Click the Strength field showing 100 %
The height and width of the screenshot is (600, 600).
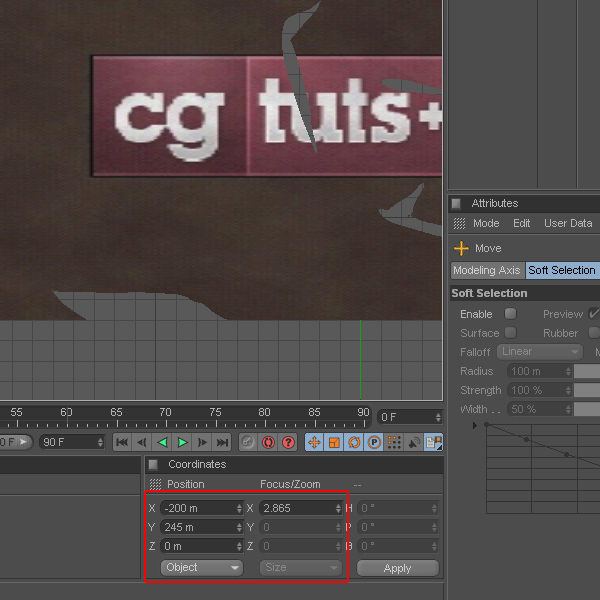pos(540,390)
